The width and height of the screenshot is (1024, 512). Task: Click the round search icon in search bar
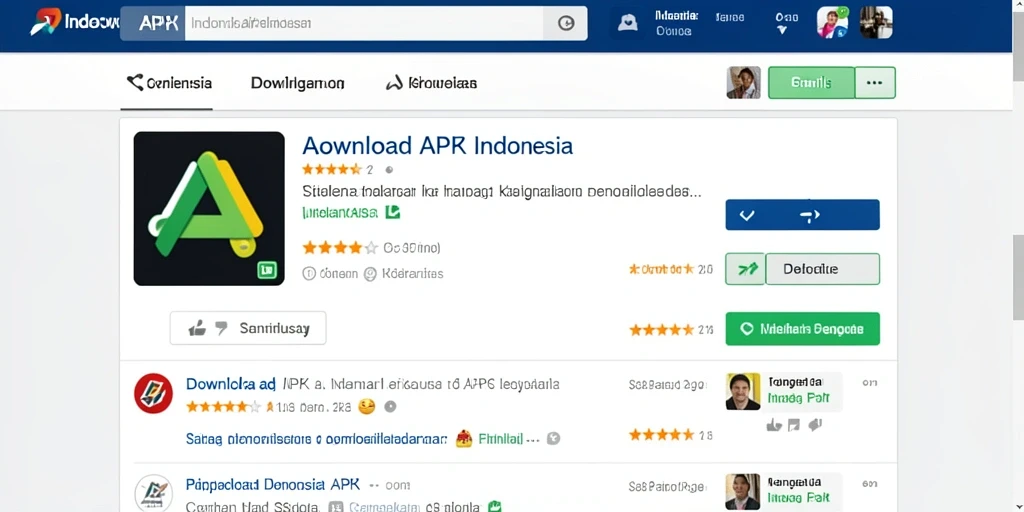click(566, 24)
